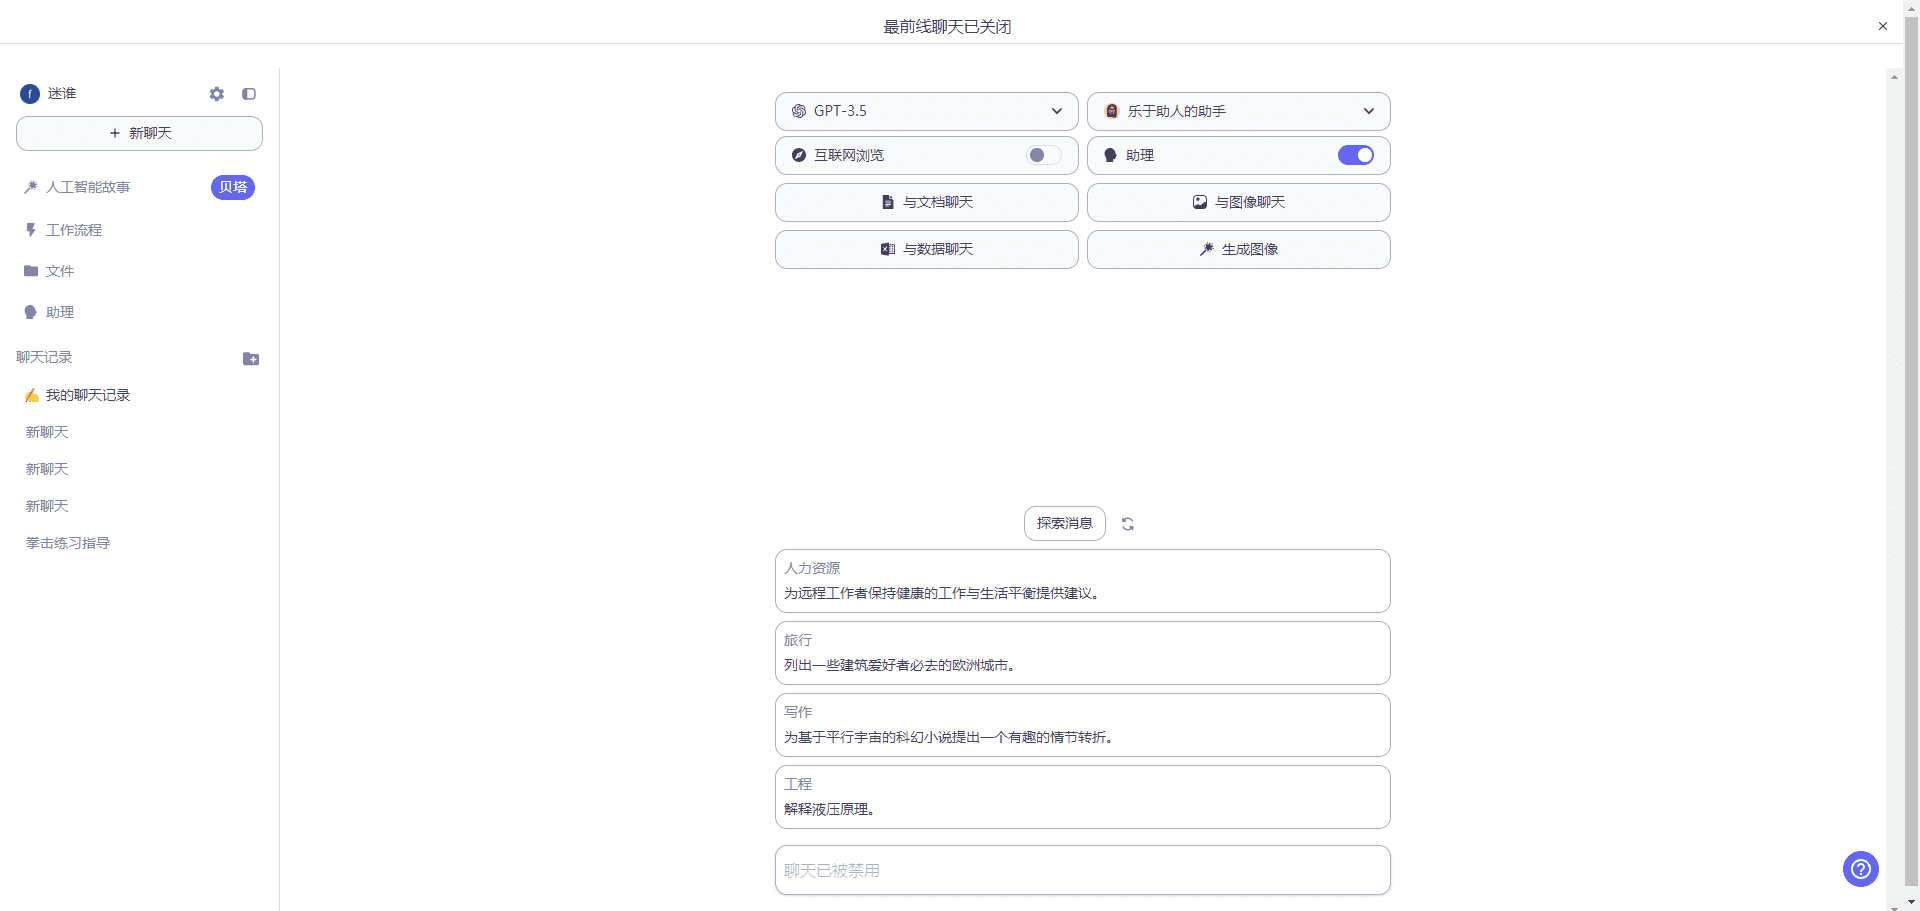This screenshot has height=911, width=1920.
Task: Click 生成图像 button
Action: (1239, 249)
